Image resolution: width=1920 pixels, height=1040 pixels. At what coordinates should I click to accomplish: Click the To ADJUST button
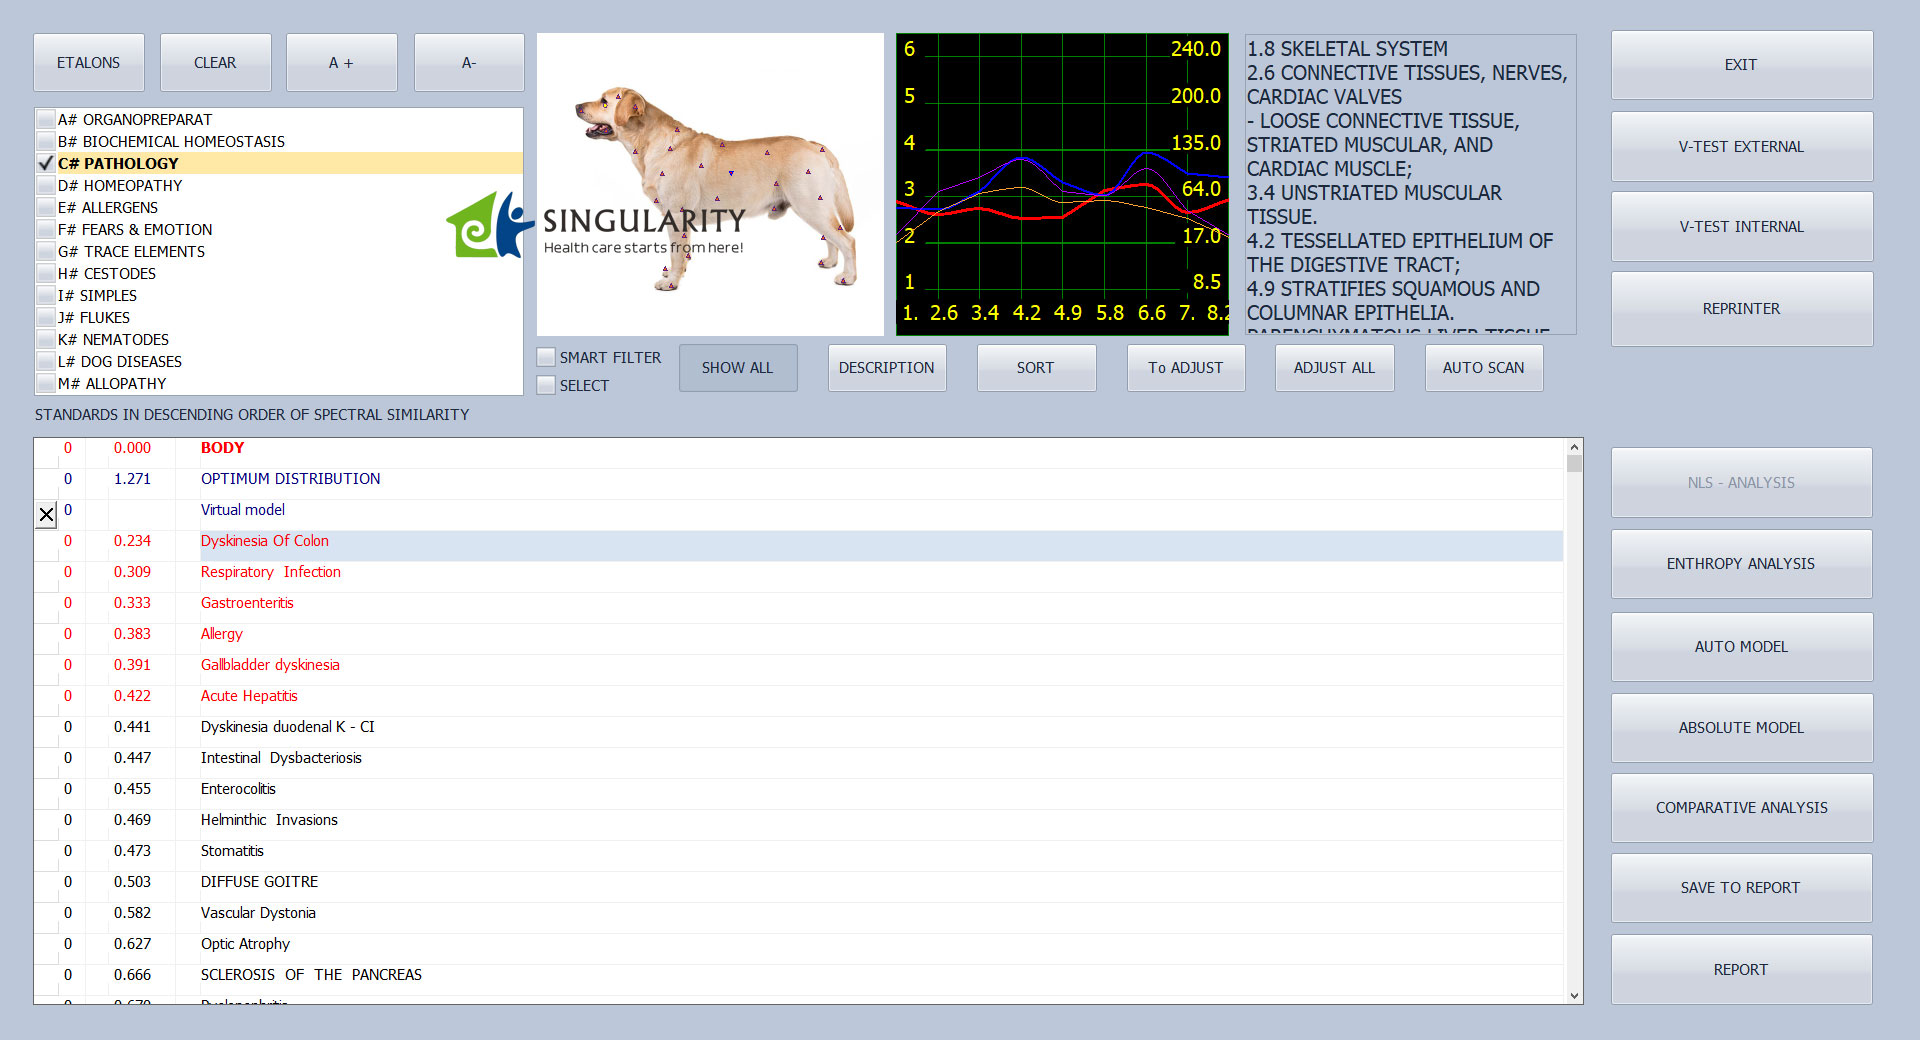tap(1186, 368)
